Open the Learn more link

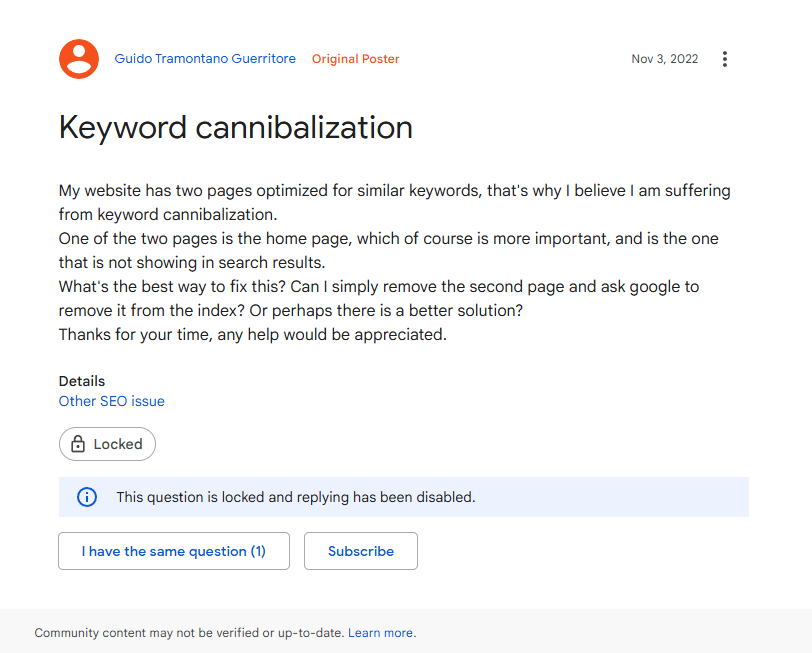coord(380,633)
